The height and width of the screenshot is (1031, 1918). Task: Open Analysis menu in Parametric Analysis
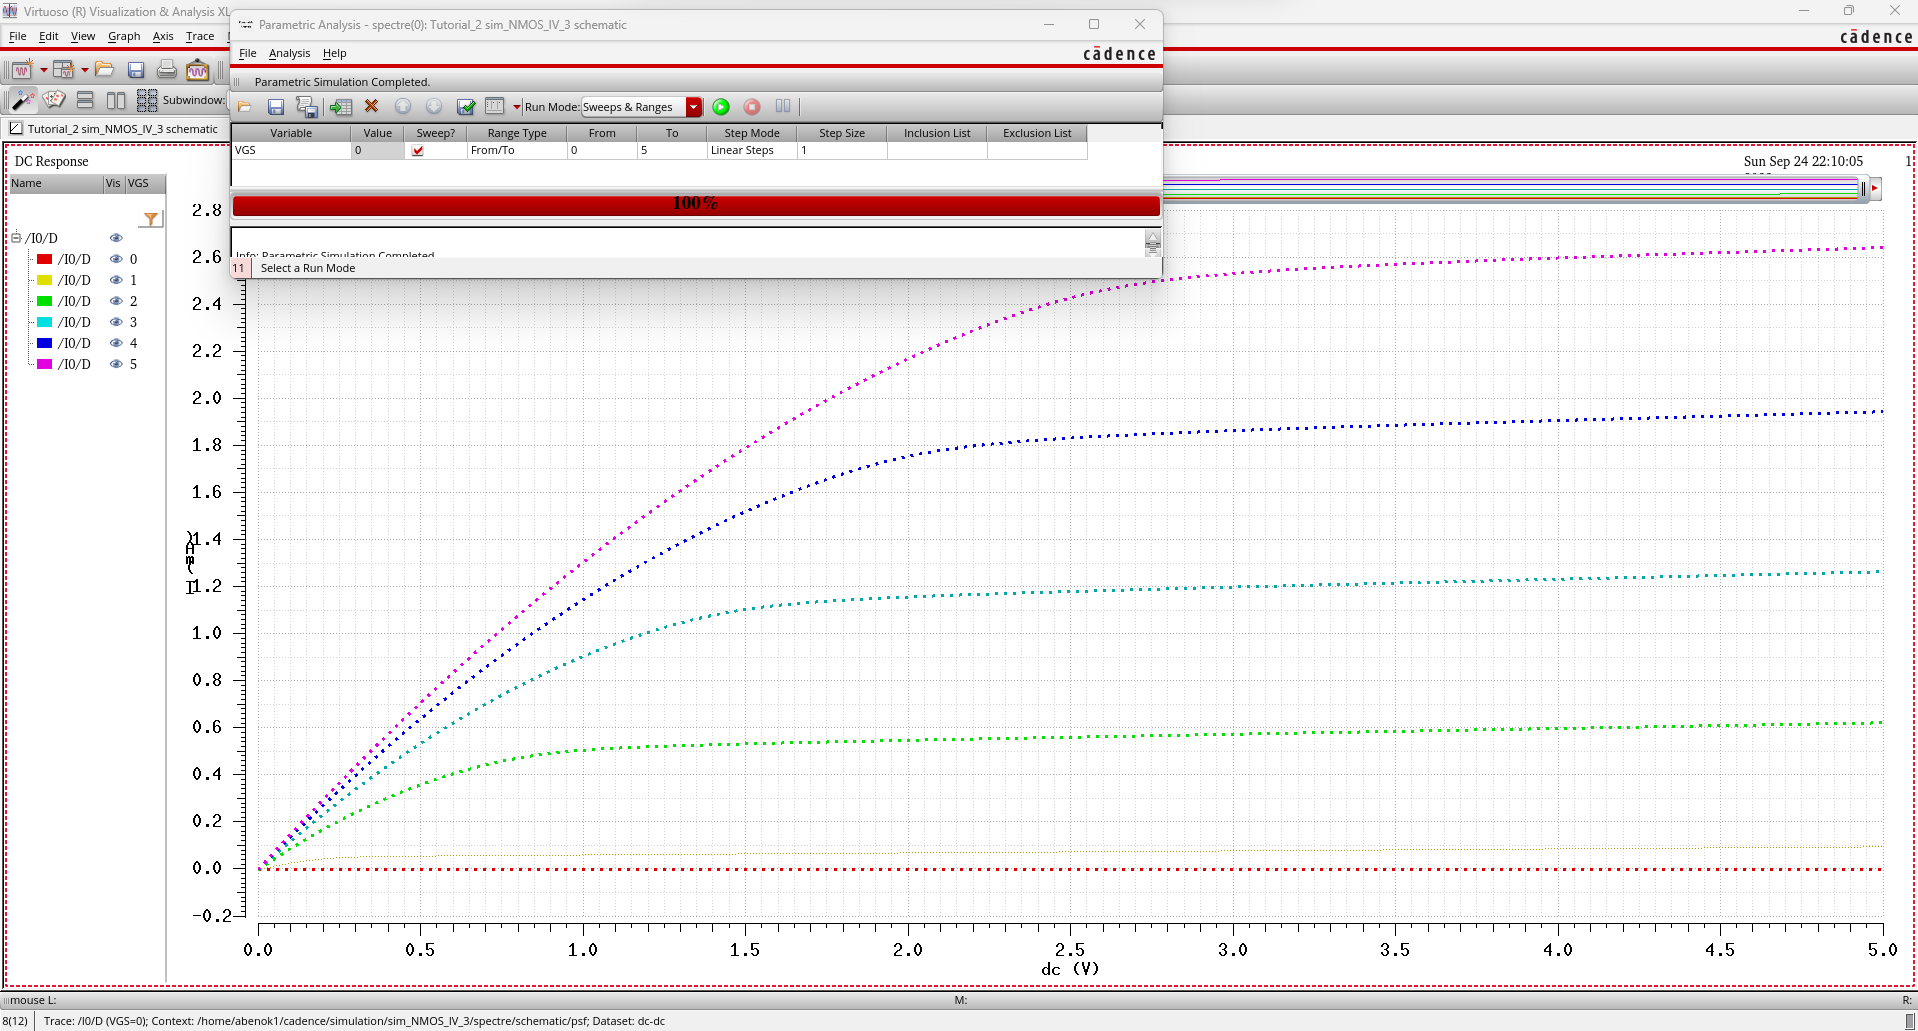click(289, 53)
